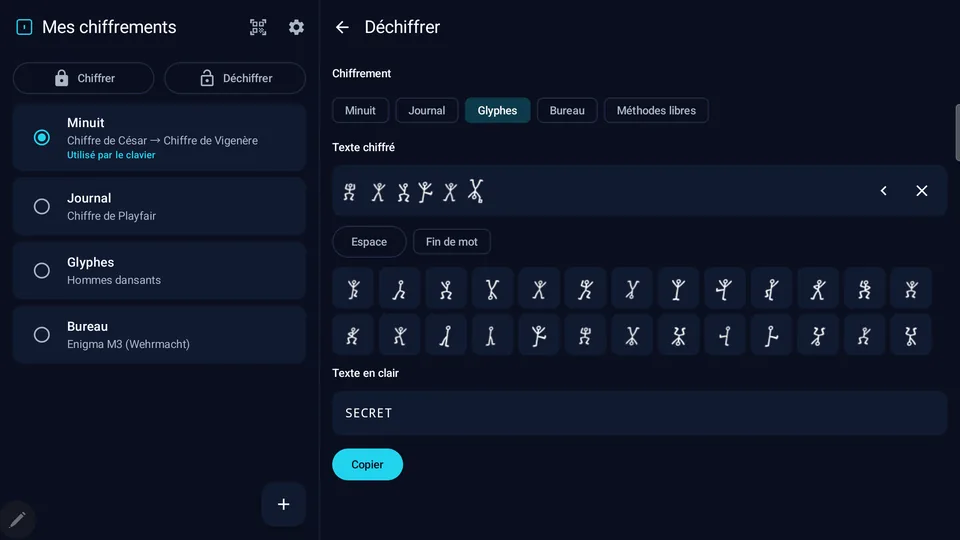960x540 pixels.
Task: Tap the dancing-man glyph key for letter A
Action: point(353,289)
